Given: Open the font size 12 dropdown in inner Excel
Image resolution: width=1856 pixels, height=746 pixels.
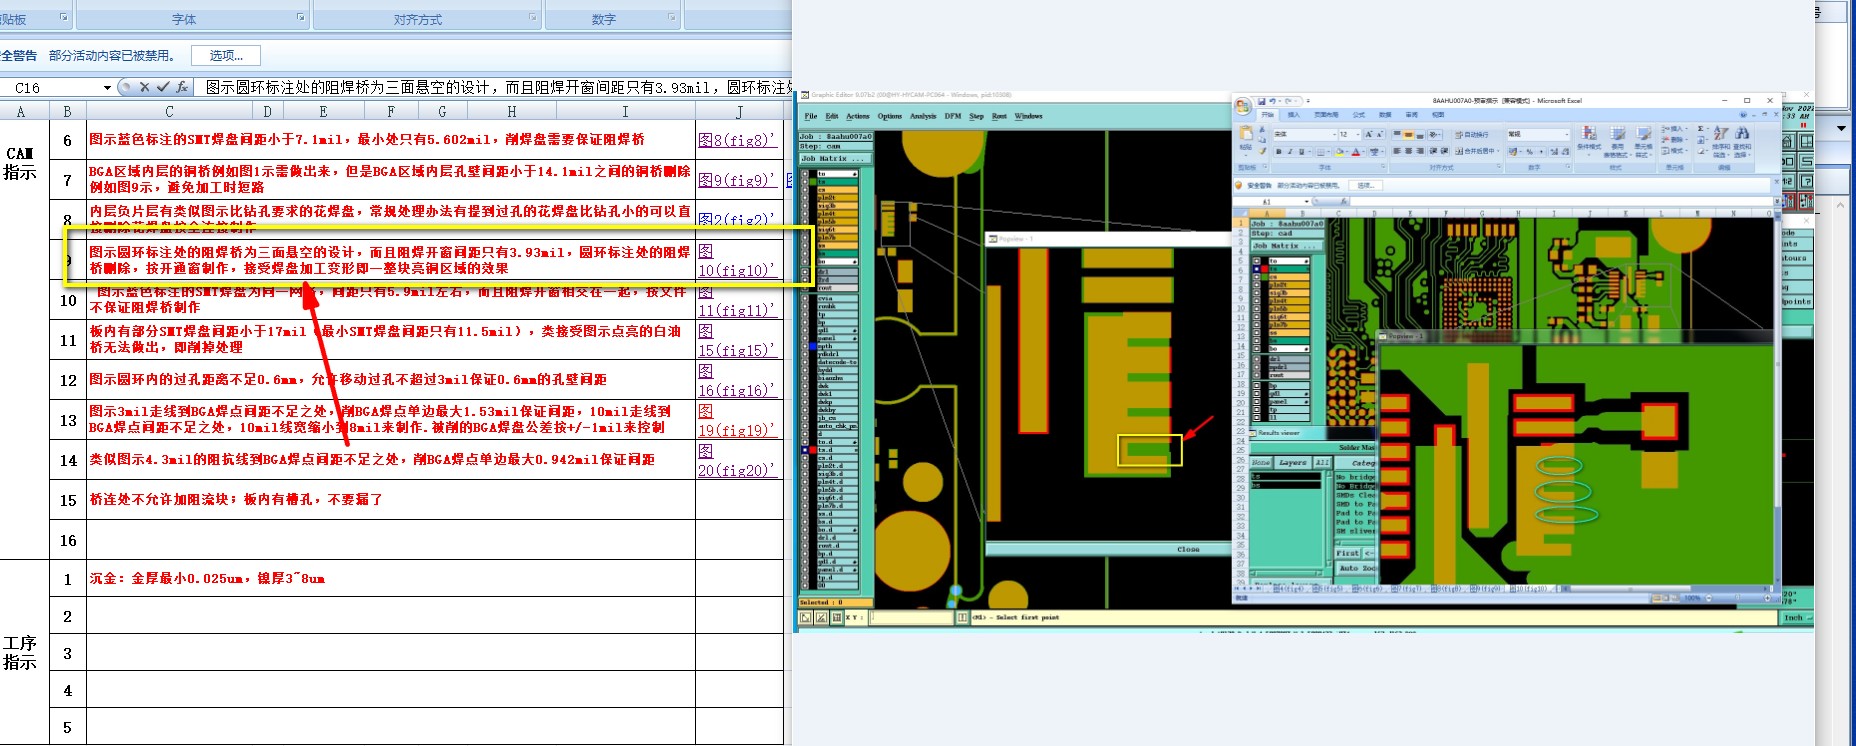Looking at the screenshot, I should 1358,134.
